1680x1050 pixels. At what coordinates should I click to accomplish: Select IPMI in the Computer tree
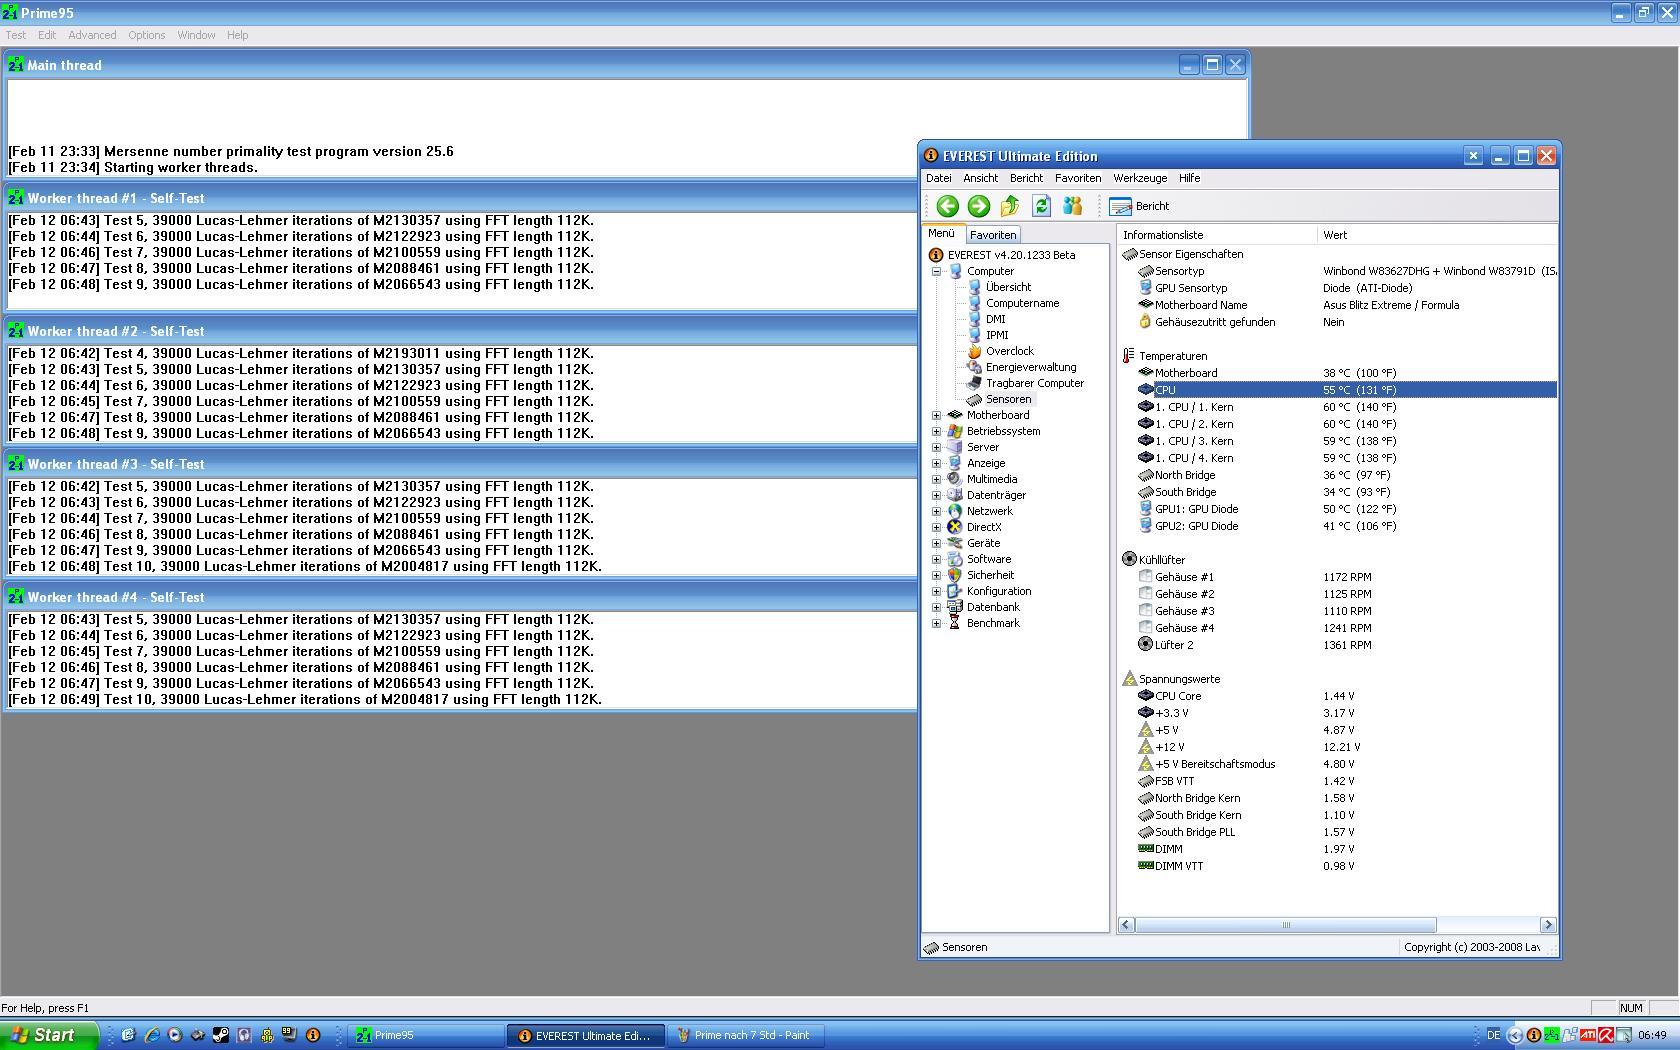997,335
